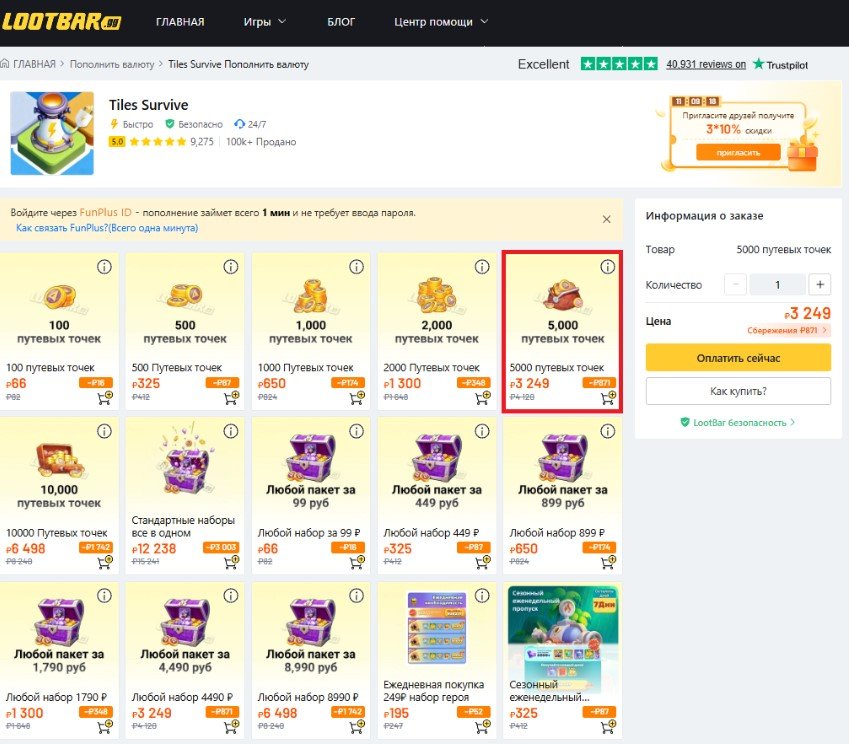Image resolution: width=849 pixels, height=744 pixels.
Task: Open Центр помощи dropdown menu
Action: tap(441, 21)
